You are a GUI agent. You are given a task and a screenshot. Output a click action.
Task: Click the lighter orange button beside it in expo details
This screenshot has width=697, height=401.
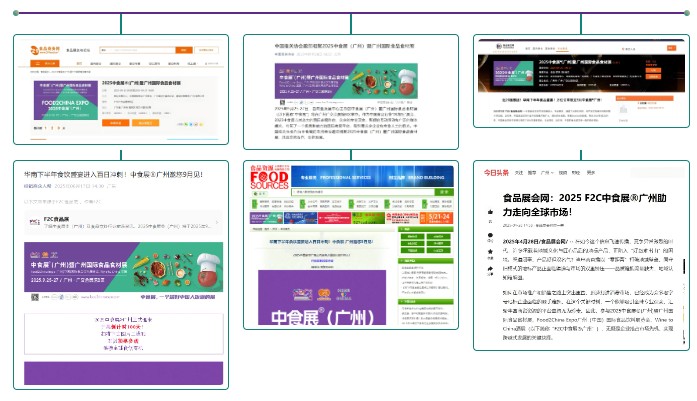pyautogui.click(x=145, y=123)
